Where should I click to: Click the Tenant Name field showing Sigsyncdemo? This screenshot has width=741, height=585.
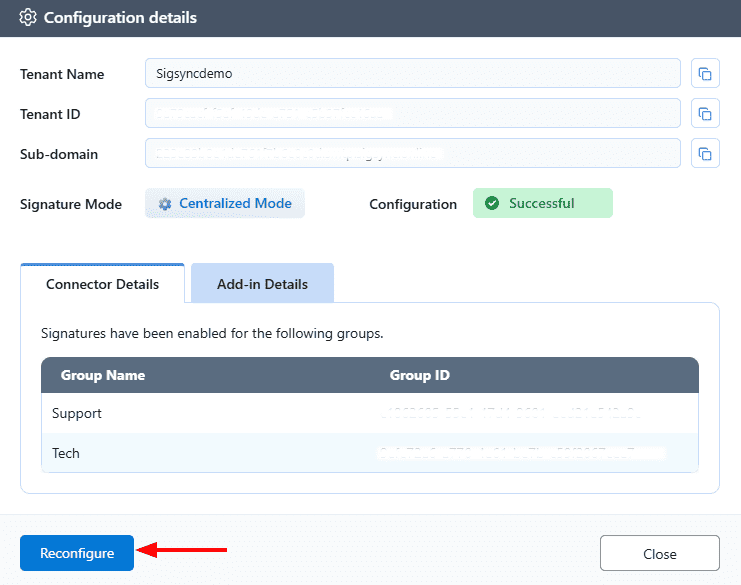click(412, 74)
